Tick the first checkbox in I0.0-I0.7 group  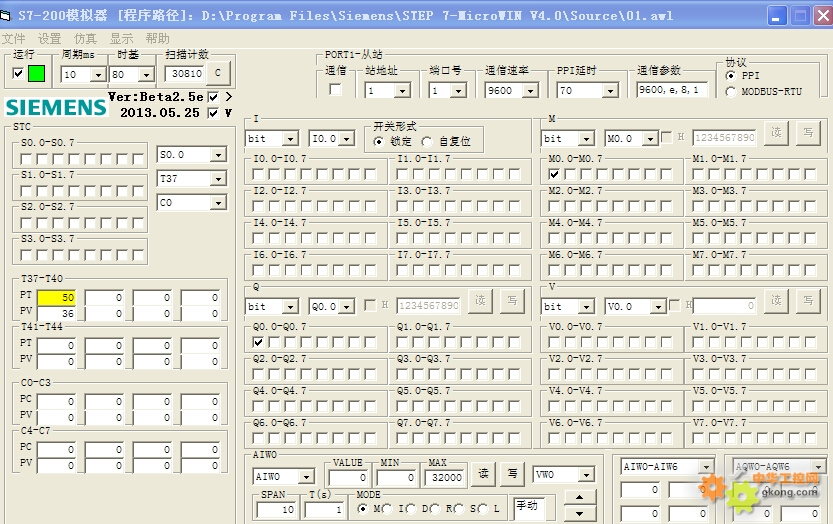point(258,174)
